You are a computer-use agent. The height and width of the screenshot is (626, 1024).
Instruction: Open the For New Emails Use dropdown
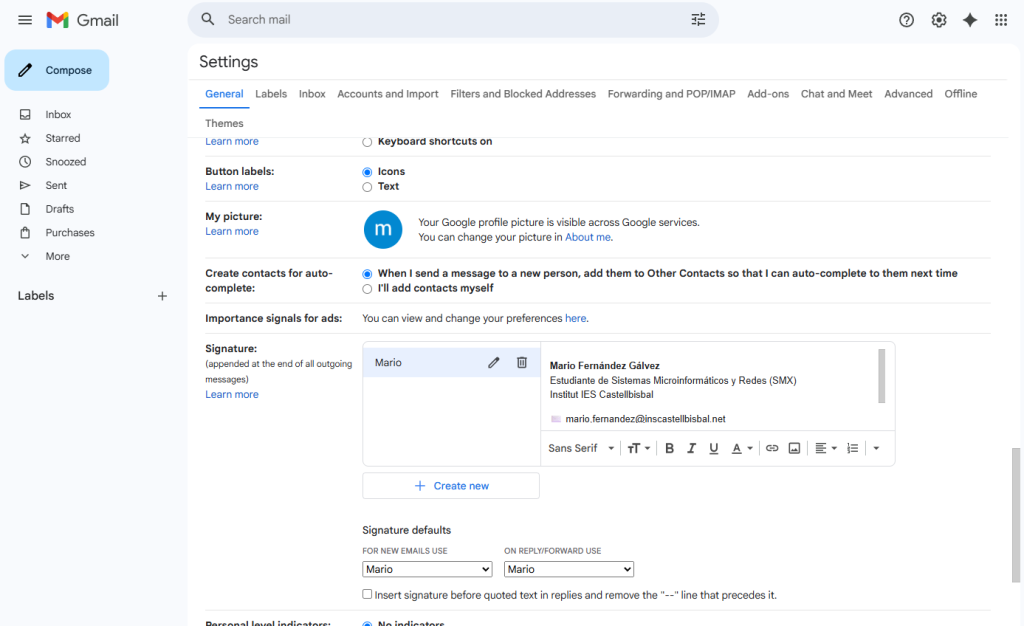(427, 569)
